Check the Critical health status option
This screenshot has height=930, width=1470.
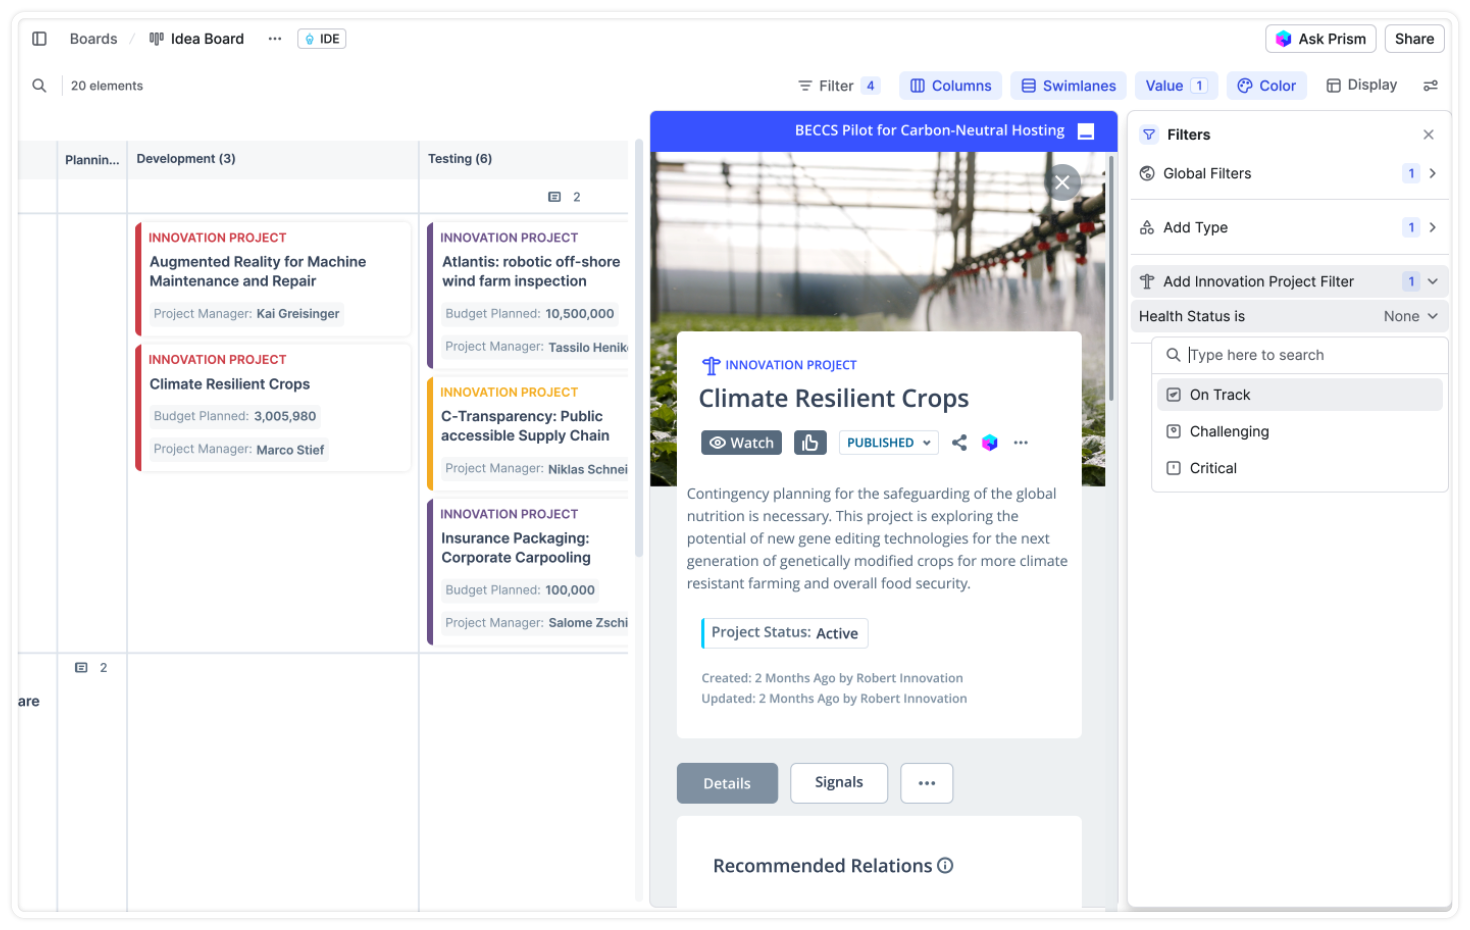click(1174, 468)
